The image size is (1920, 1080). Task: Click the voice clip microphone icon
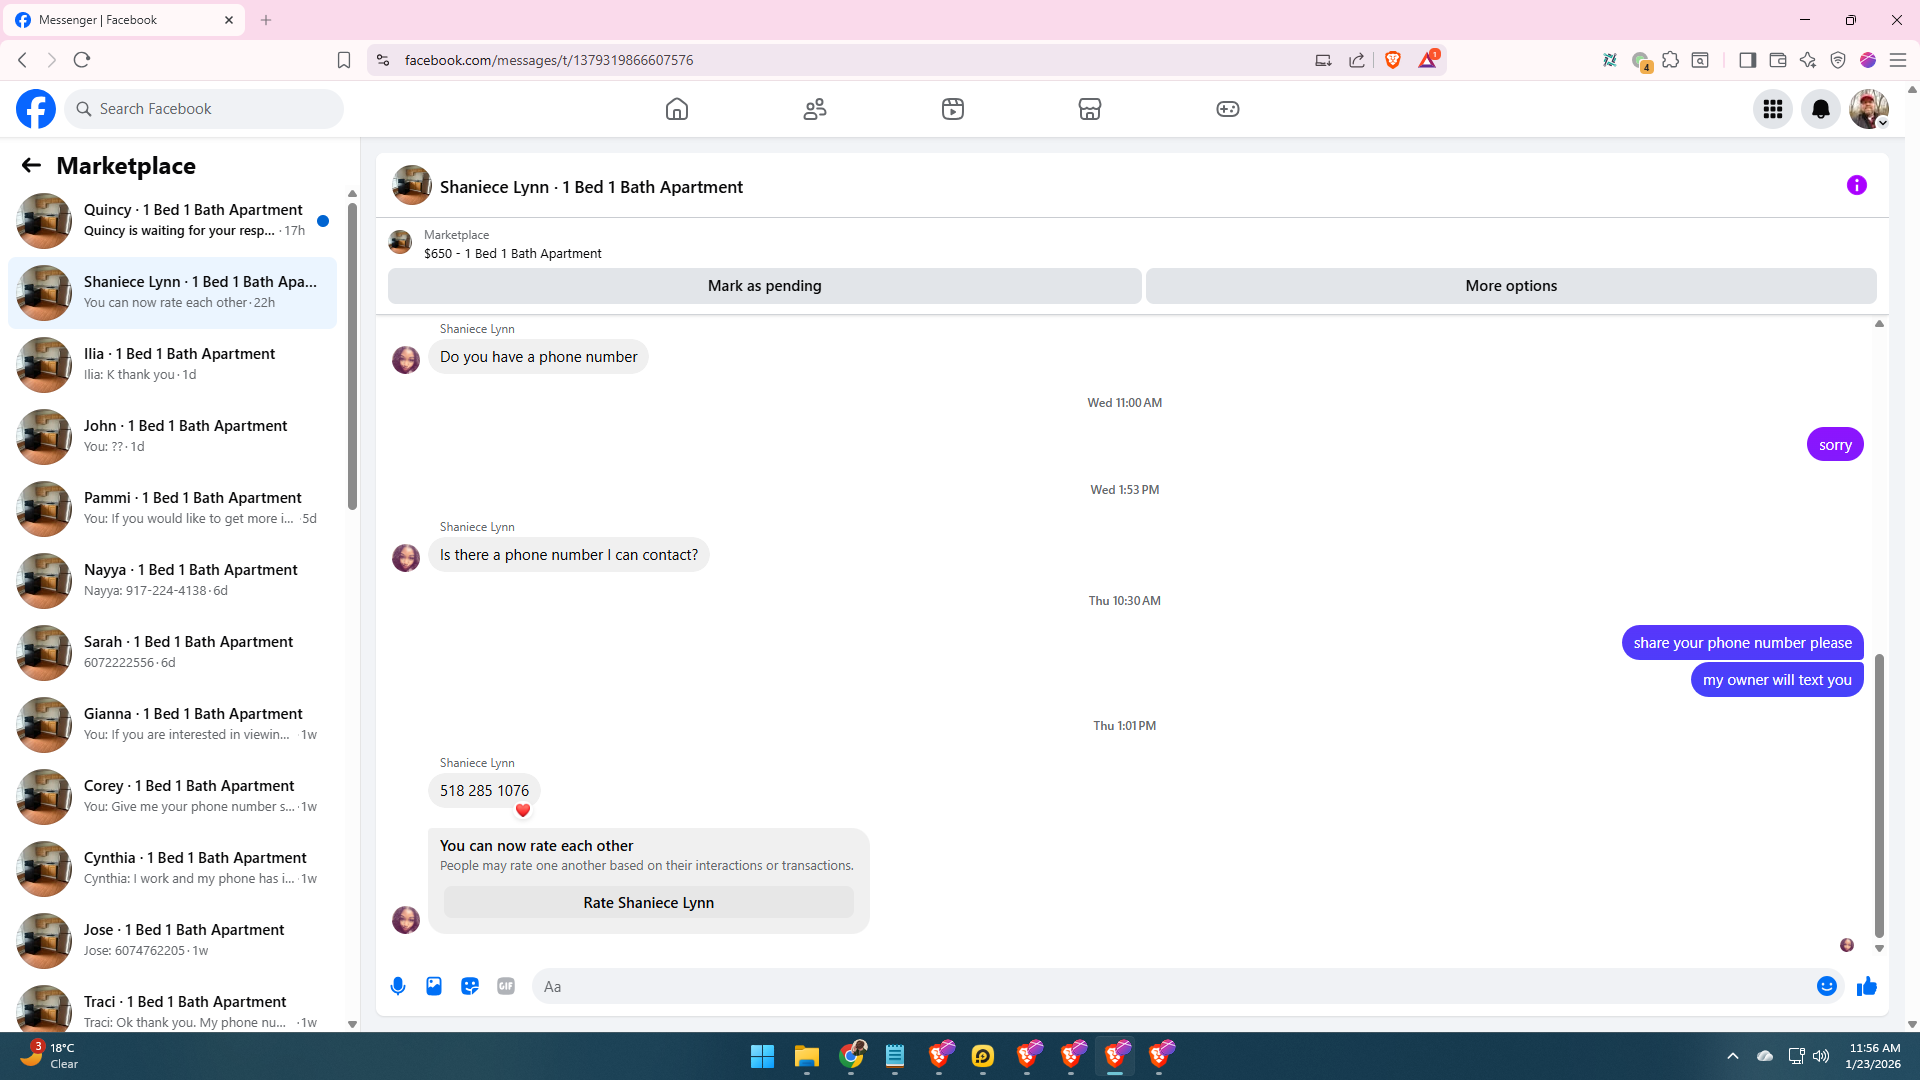398,986
